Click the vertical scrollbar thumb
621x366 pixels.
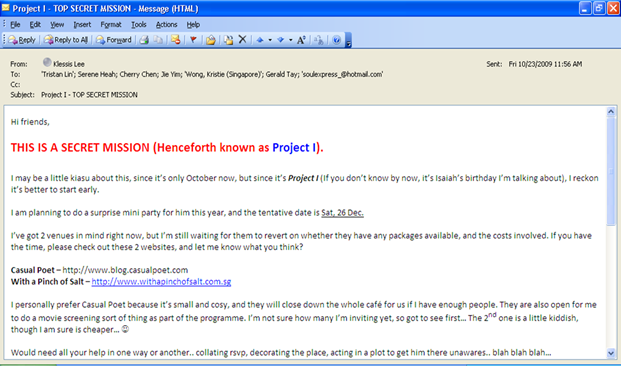(x=611, y=172)
